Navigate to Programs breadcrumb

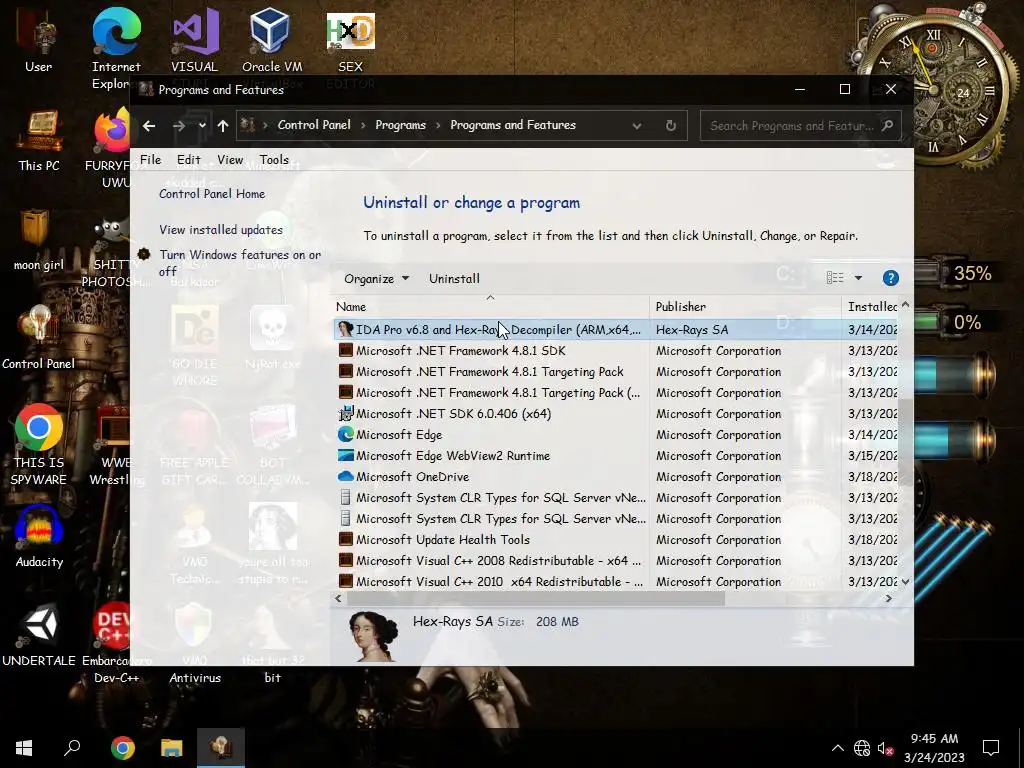point(400,125)
